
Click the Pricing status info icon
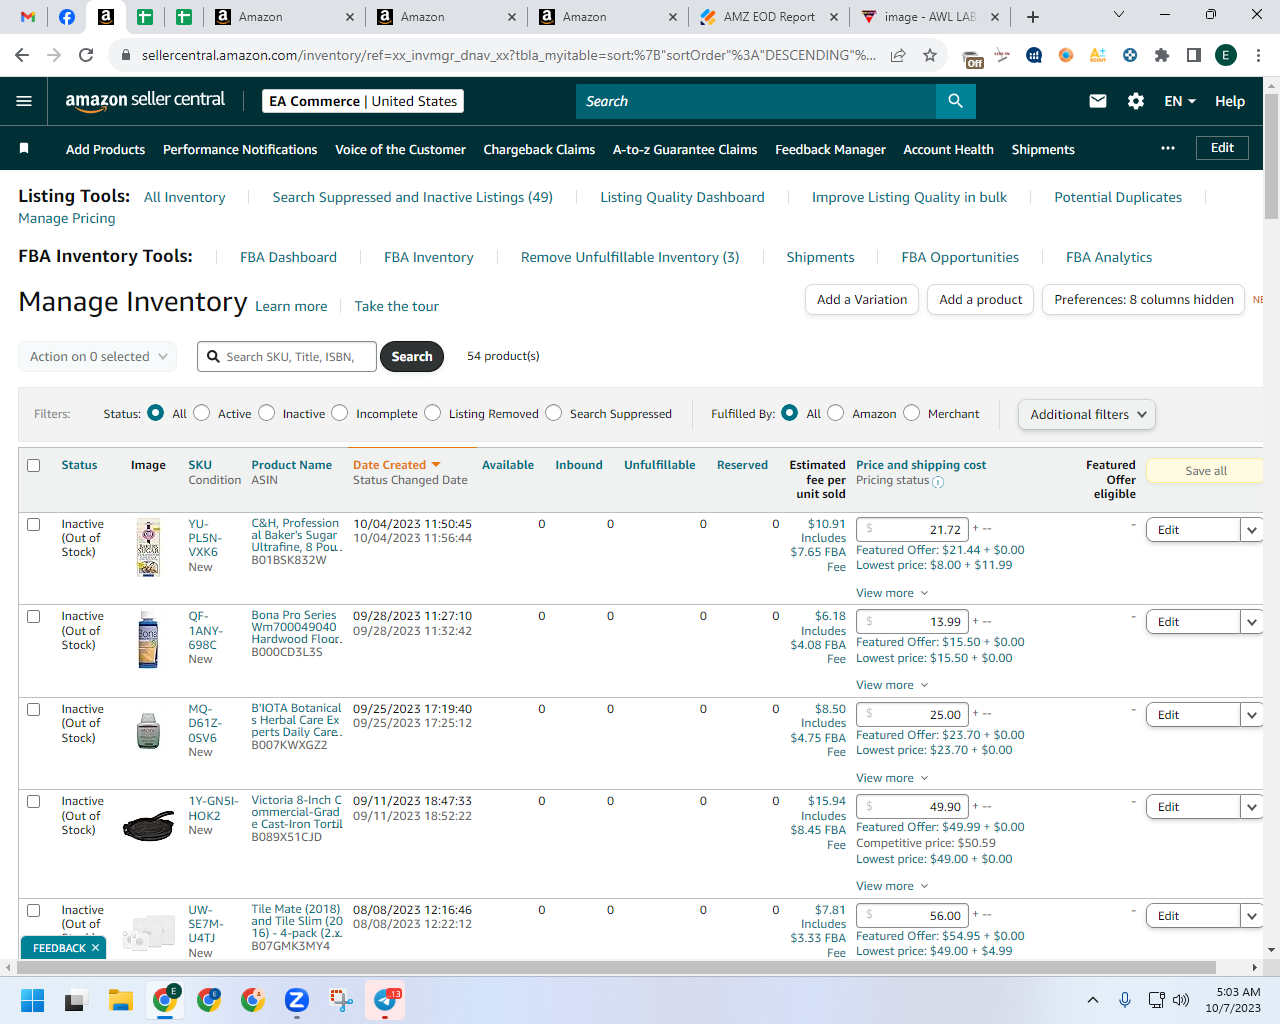(x=938, y=482)
